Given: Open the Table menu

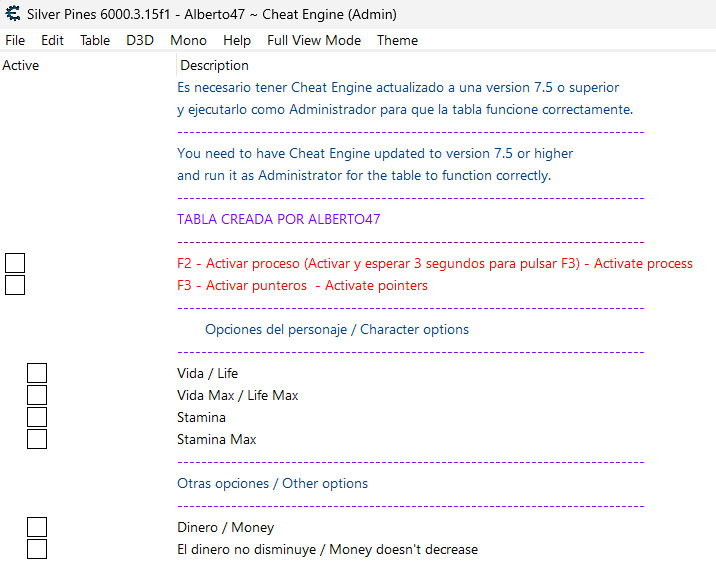Looking at the screenshot, I should [95, 40].
